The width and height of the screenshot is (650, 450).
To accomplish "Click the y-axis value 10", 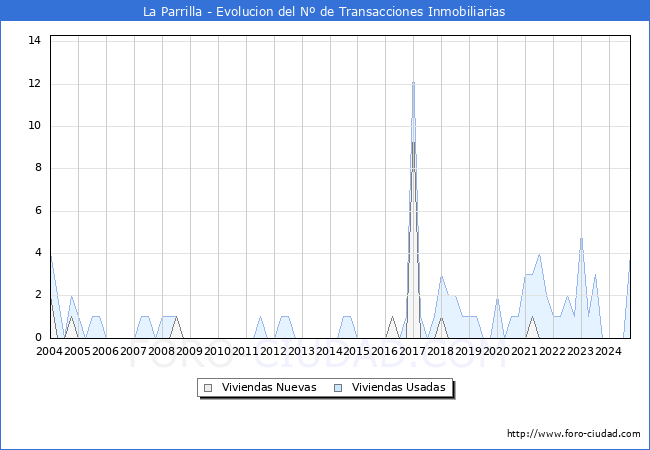I will [35, 126].
